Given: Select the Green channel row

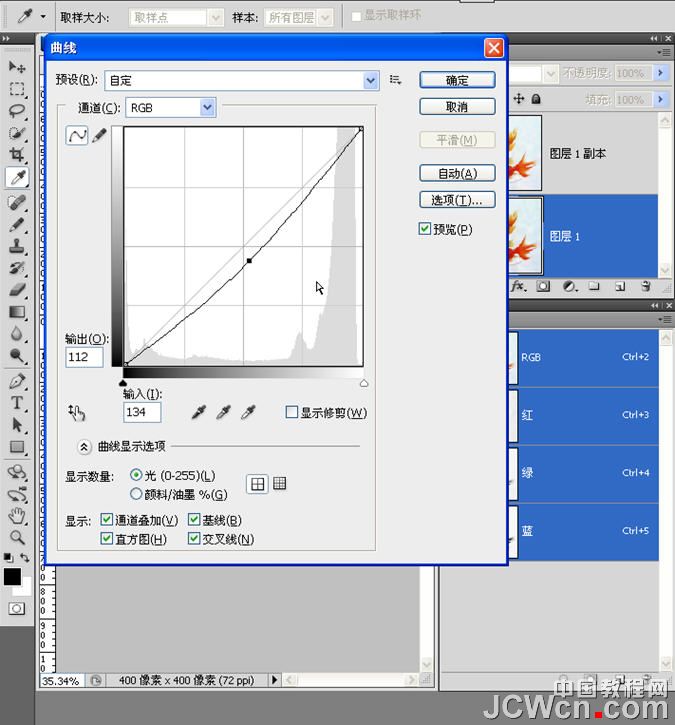Looking at the screenshot, I should [x=583, y=473].
